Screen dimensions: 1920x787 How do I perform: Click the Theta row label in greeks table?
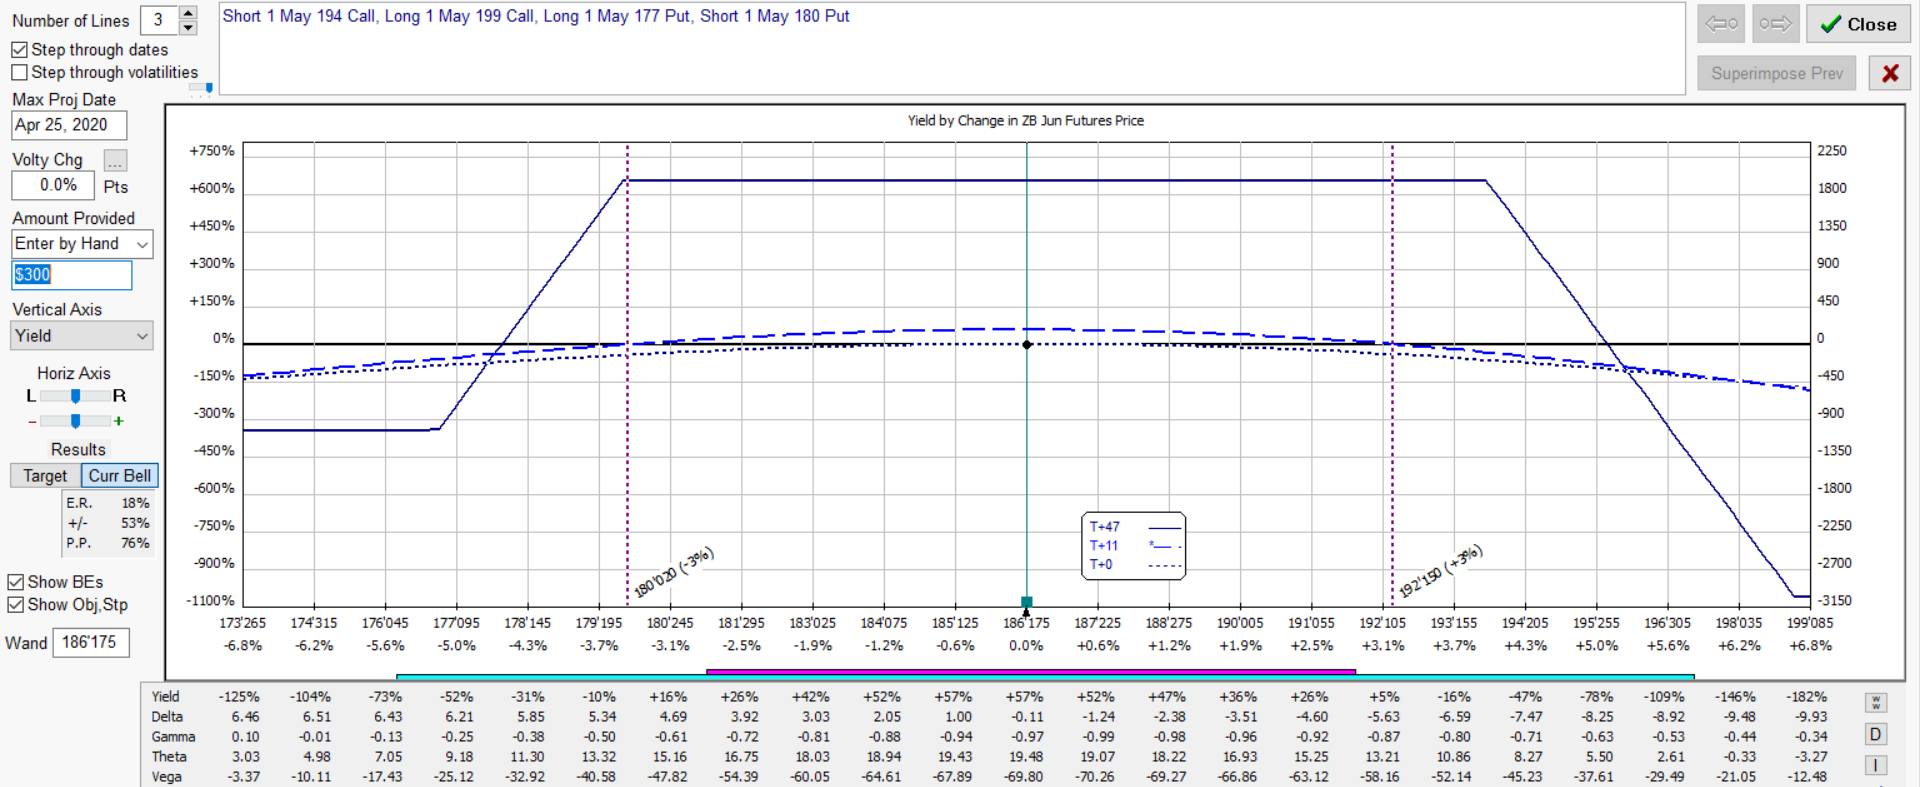(169, 757)
